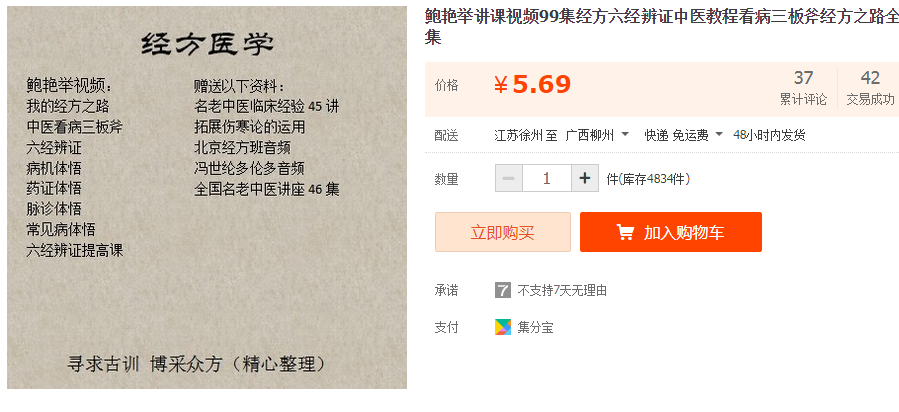
Task: Click the 7-day return policy icon
Action: pos(503,290)
